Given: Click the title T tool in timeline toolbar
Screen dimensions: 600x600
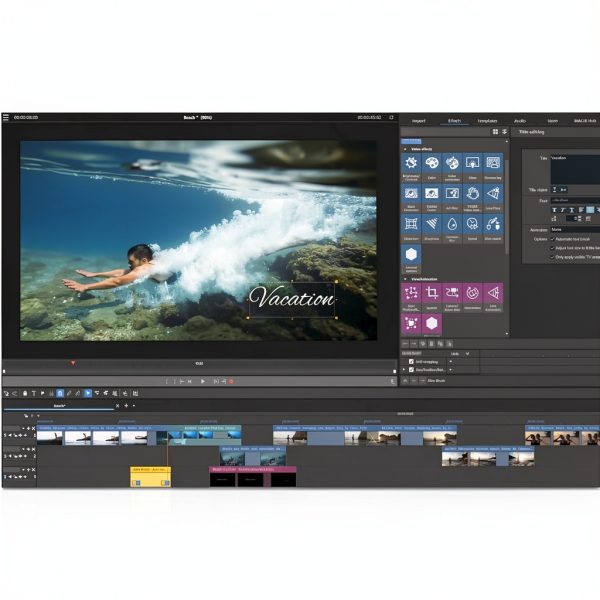Looking at the screenshot, I should pyautogui.click(x=34, y=393).
